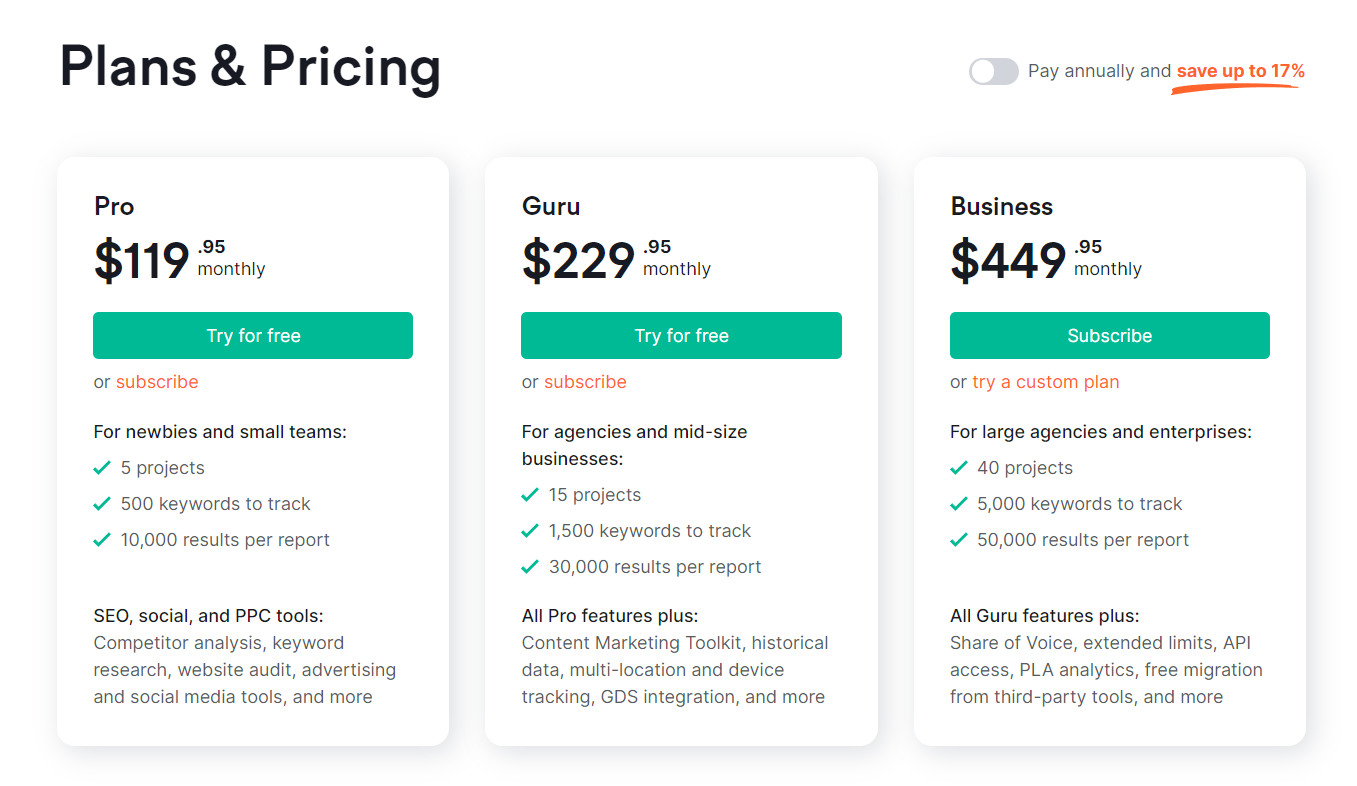This screenshot has width=1357, height=786.
Task: Toggle the Pay annually switch
Action: coord(993,71)
